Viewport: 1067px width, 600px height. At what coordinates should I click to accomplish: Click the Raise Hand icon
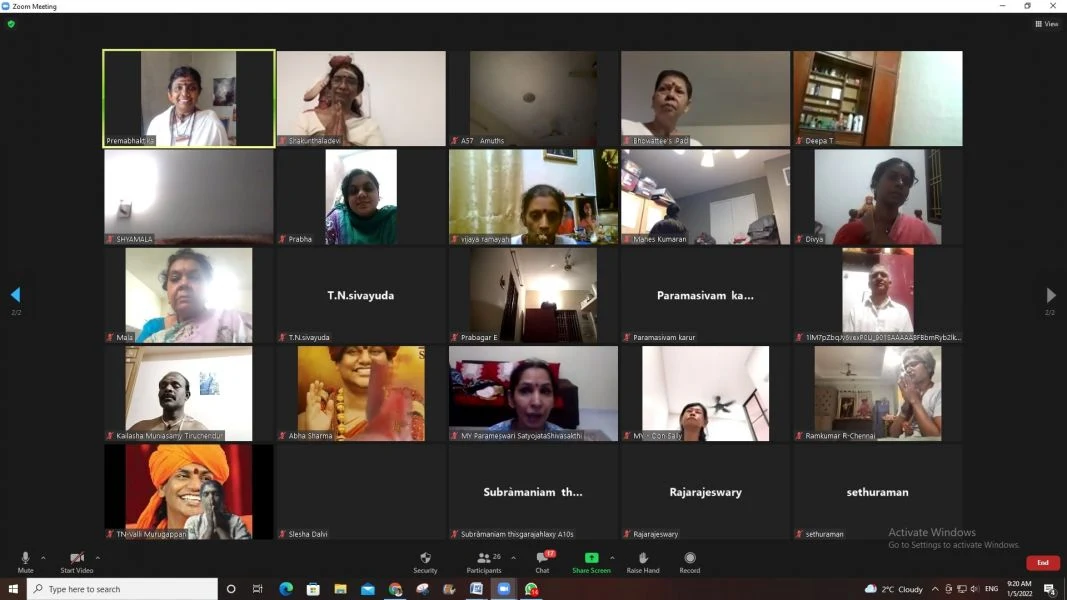[x=643, y=558]
